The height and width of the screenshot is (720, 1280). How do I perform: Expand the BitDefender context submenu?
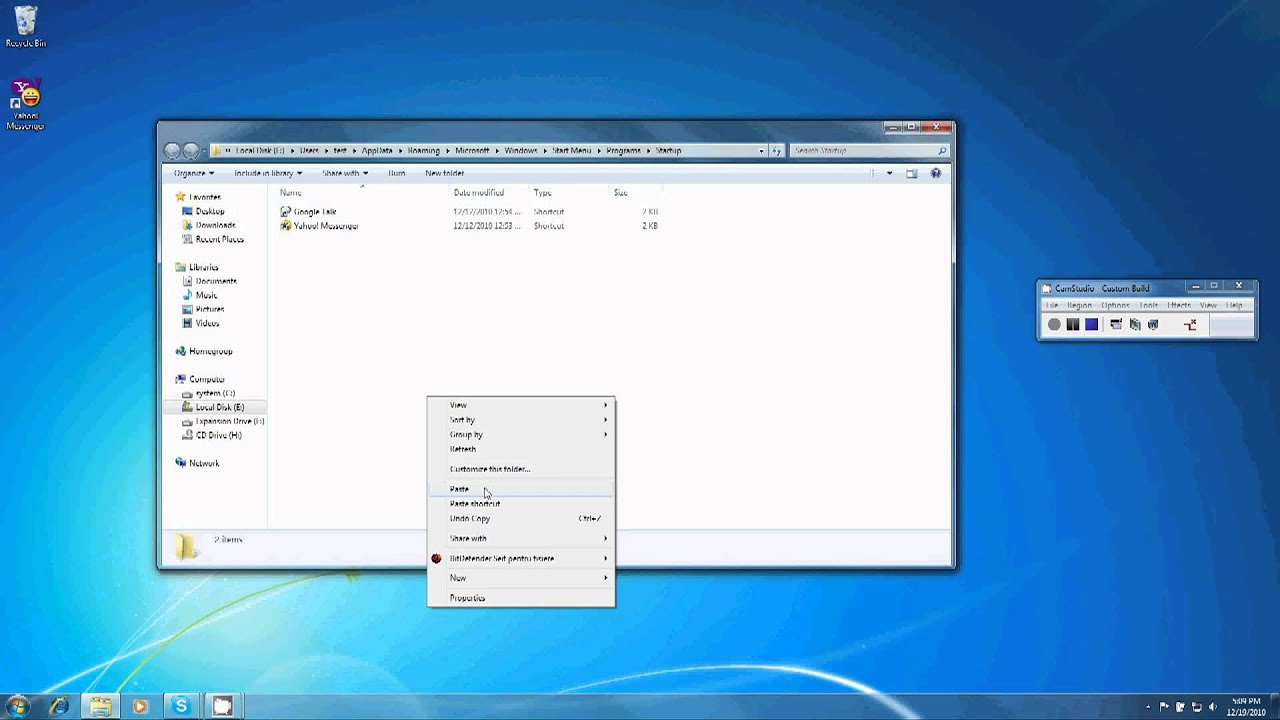tap(521, 558)
